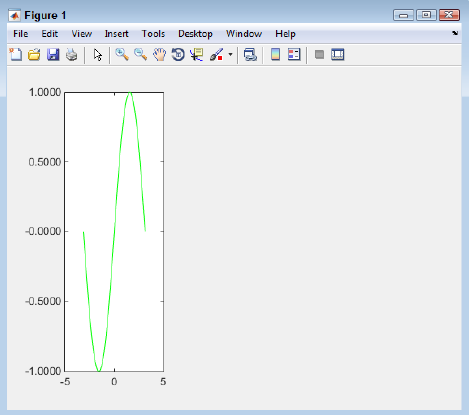Open the View menu

point(82,34)
